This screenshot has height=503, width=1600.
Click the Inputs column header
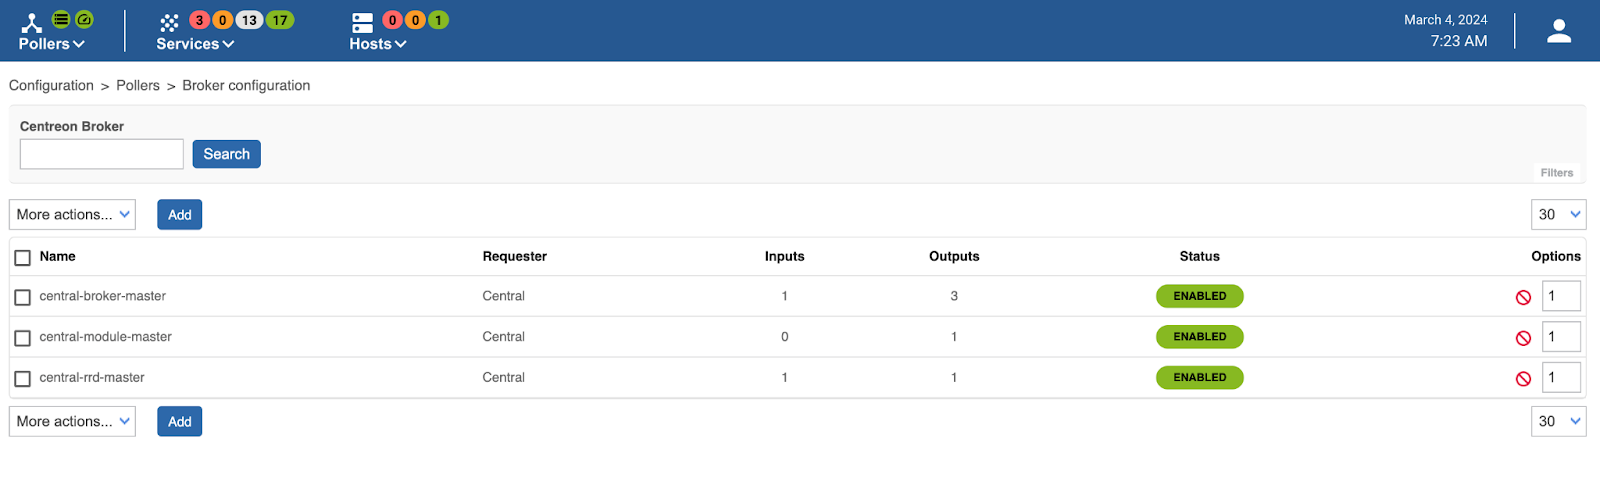pyautogui.click(x=785, y=257)
